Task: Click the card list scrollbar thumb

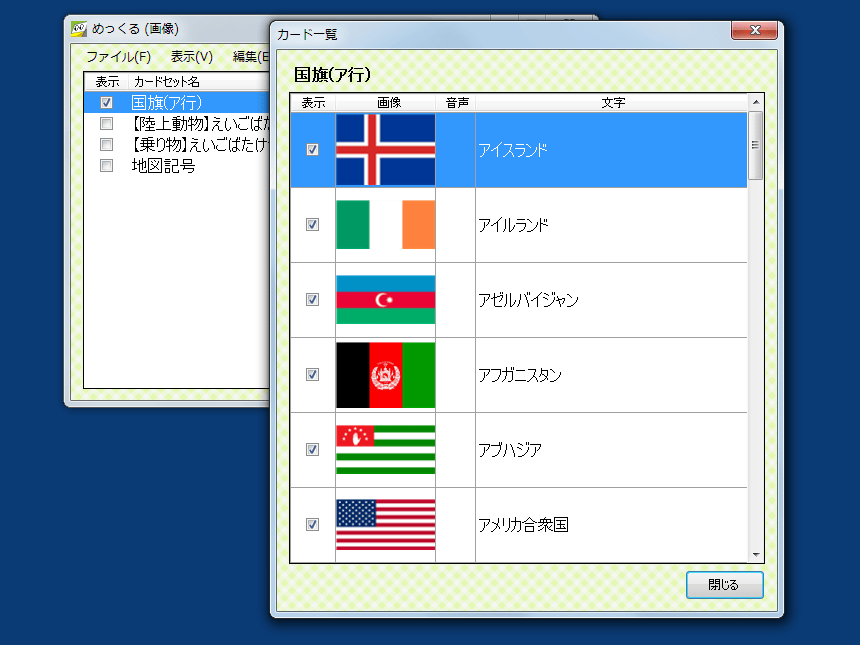Action: [x=756, y=145]
